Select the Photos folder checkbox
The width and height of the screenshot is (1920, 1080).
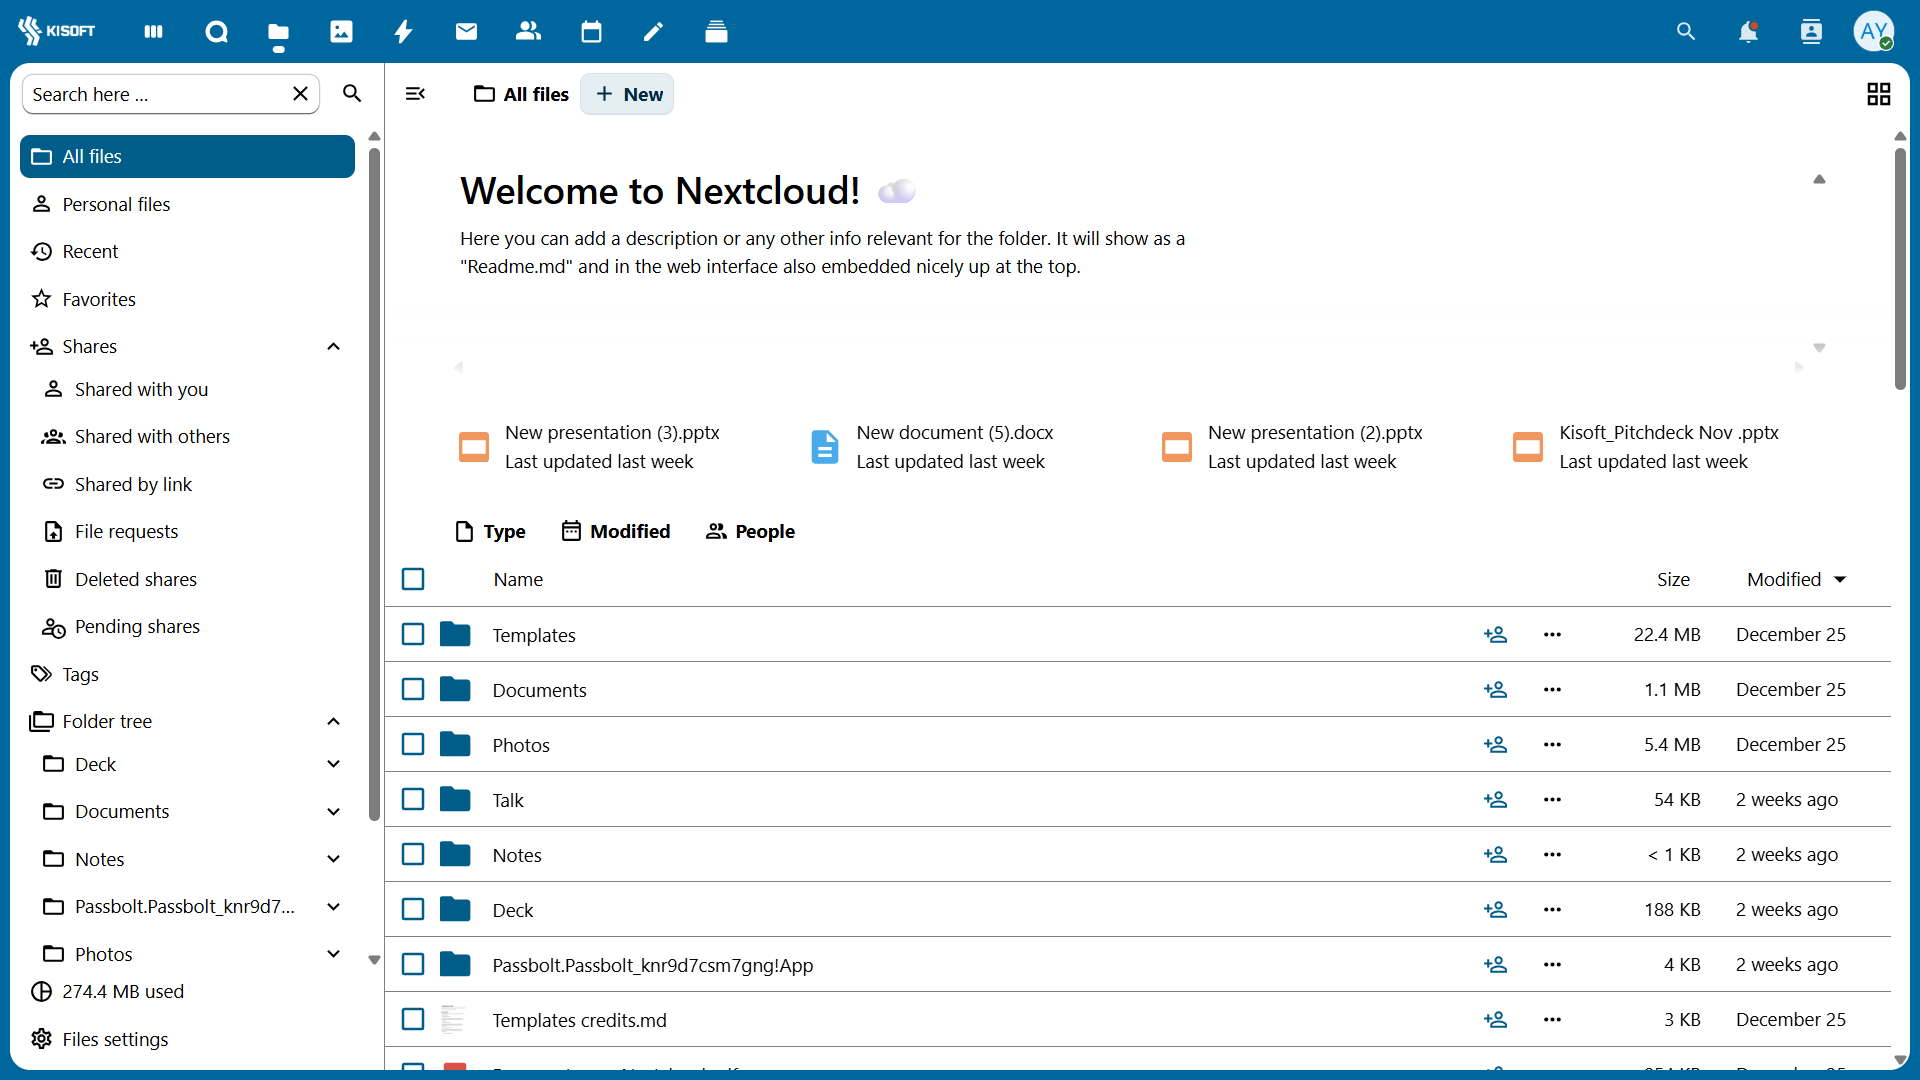pos(413,744)
